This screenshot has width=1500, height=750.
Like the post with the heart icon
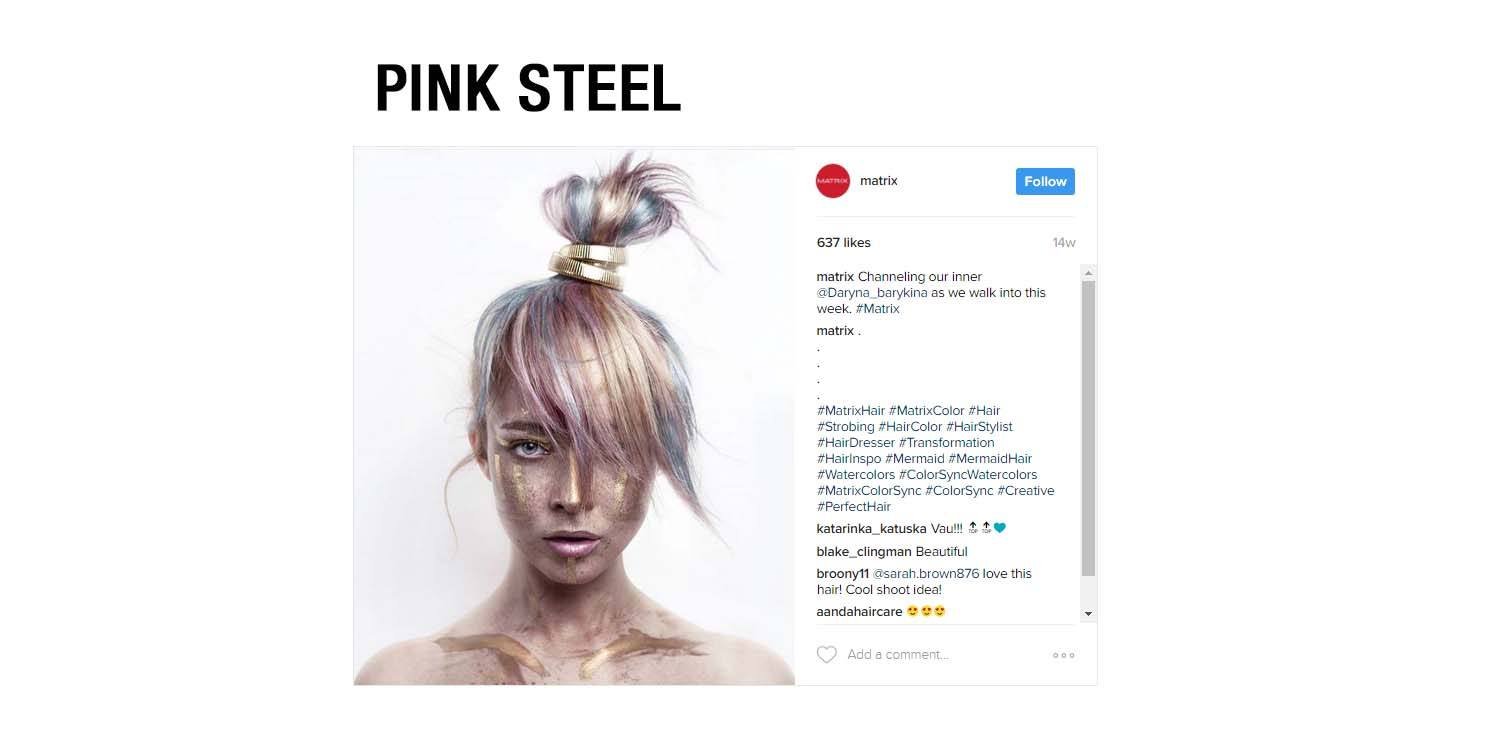click(827, 655)
